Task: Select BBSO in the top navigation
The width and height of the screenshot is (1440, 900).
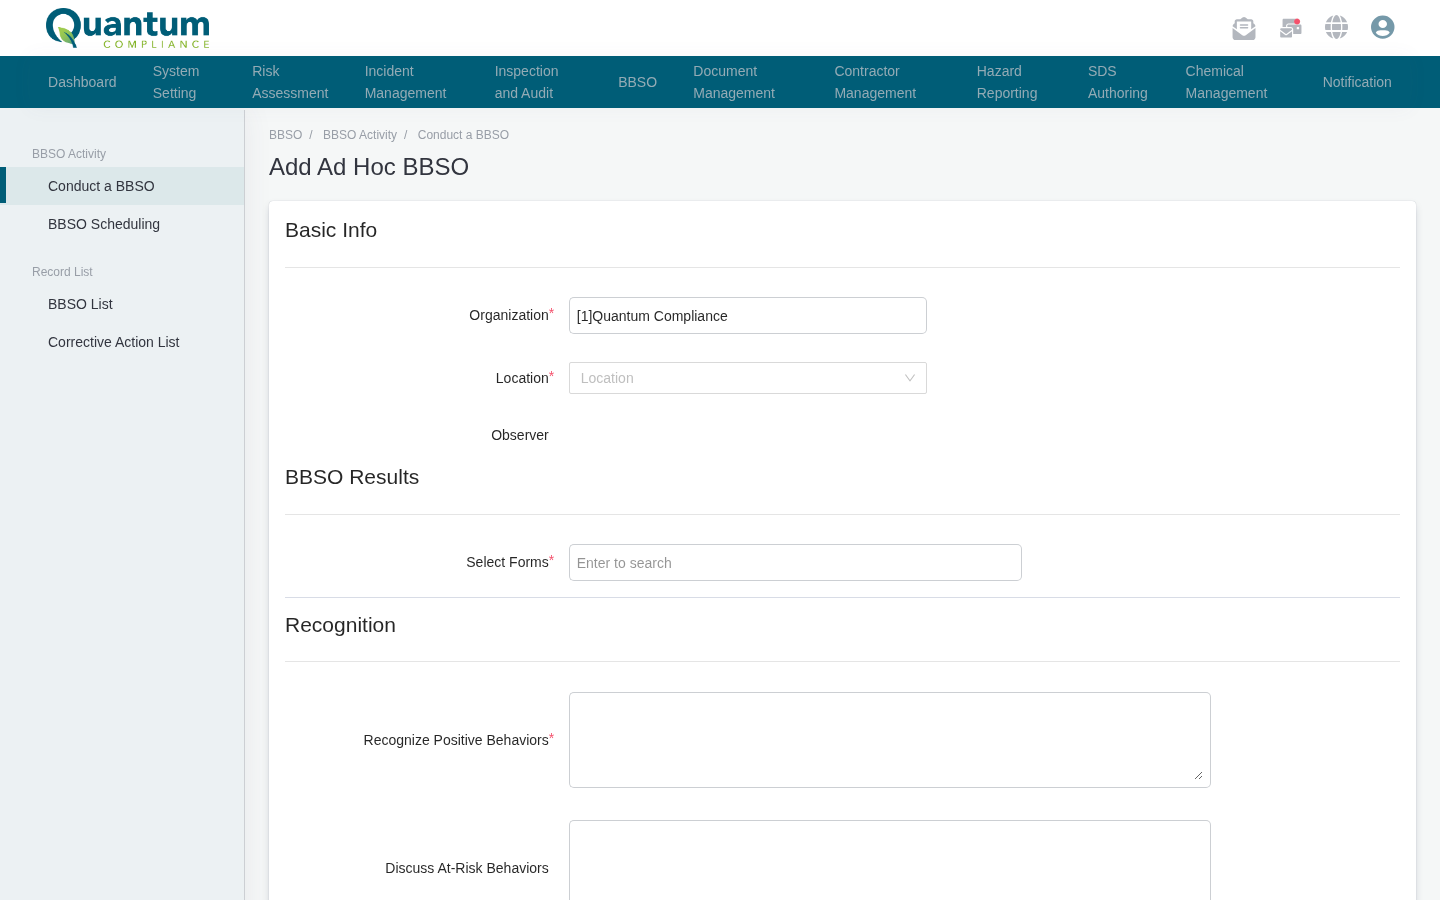Action: (637, 82)
